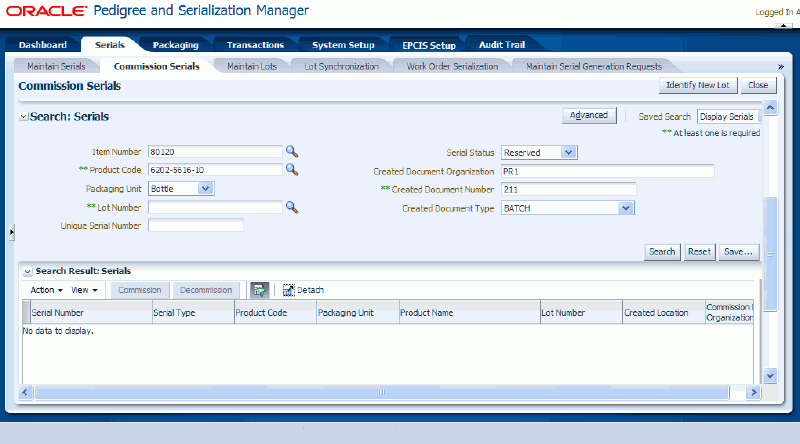
Task: Click the Serial Number column header
Action: (91, 312)
